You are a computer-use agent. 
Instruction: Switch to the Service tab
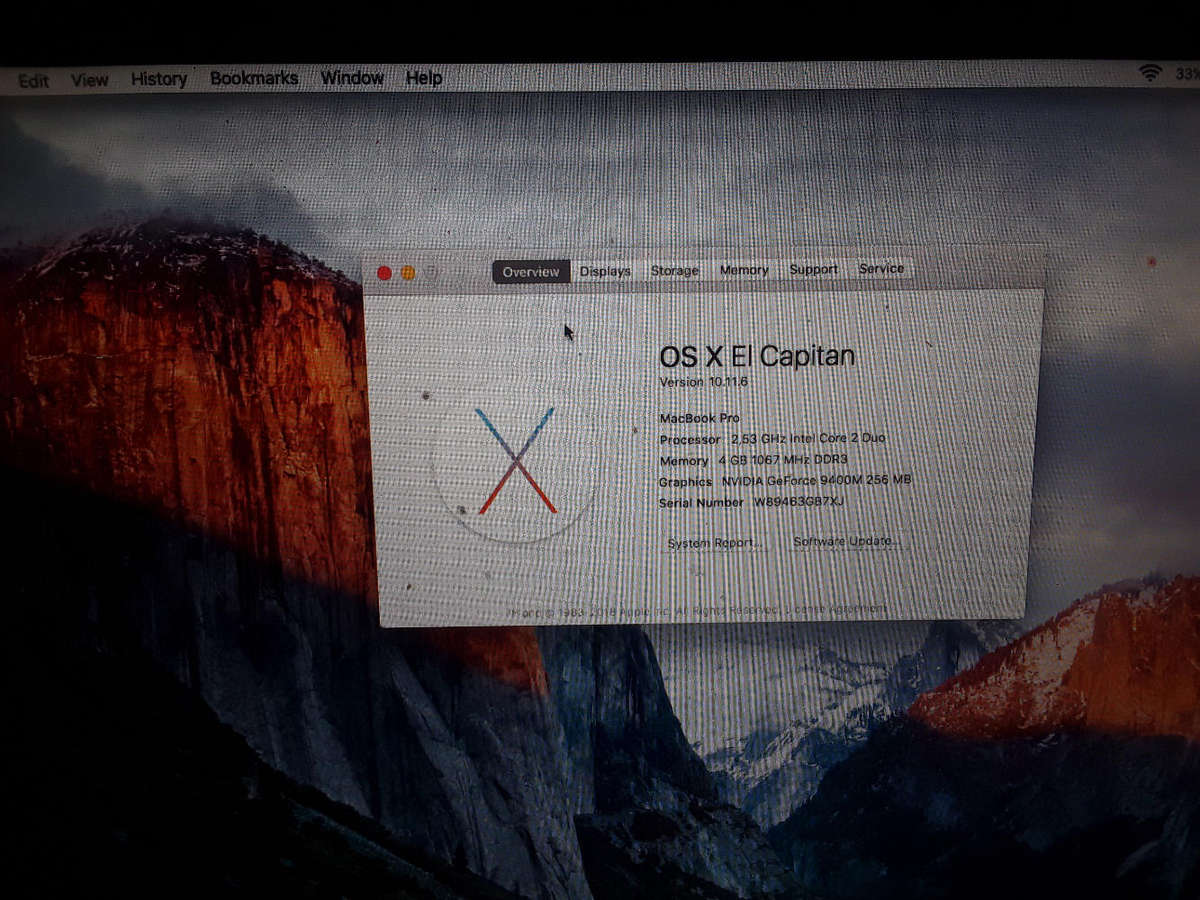(882, 268)
